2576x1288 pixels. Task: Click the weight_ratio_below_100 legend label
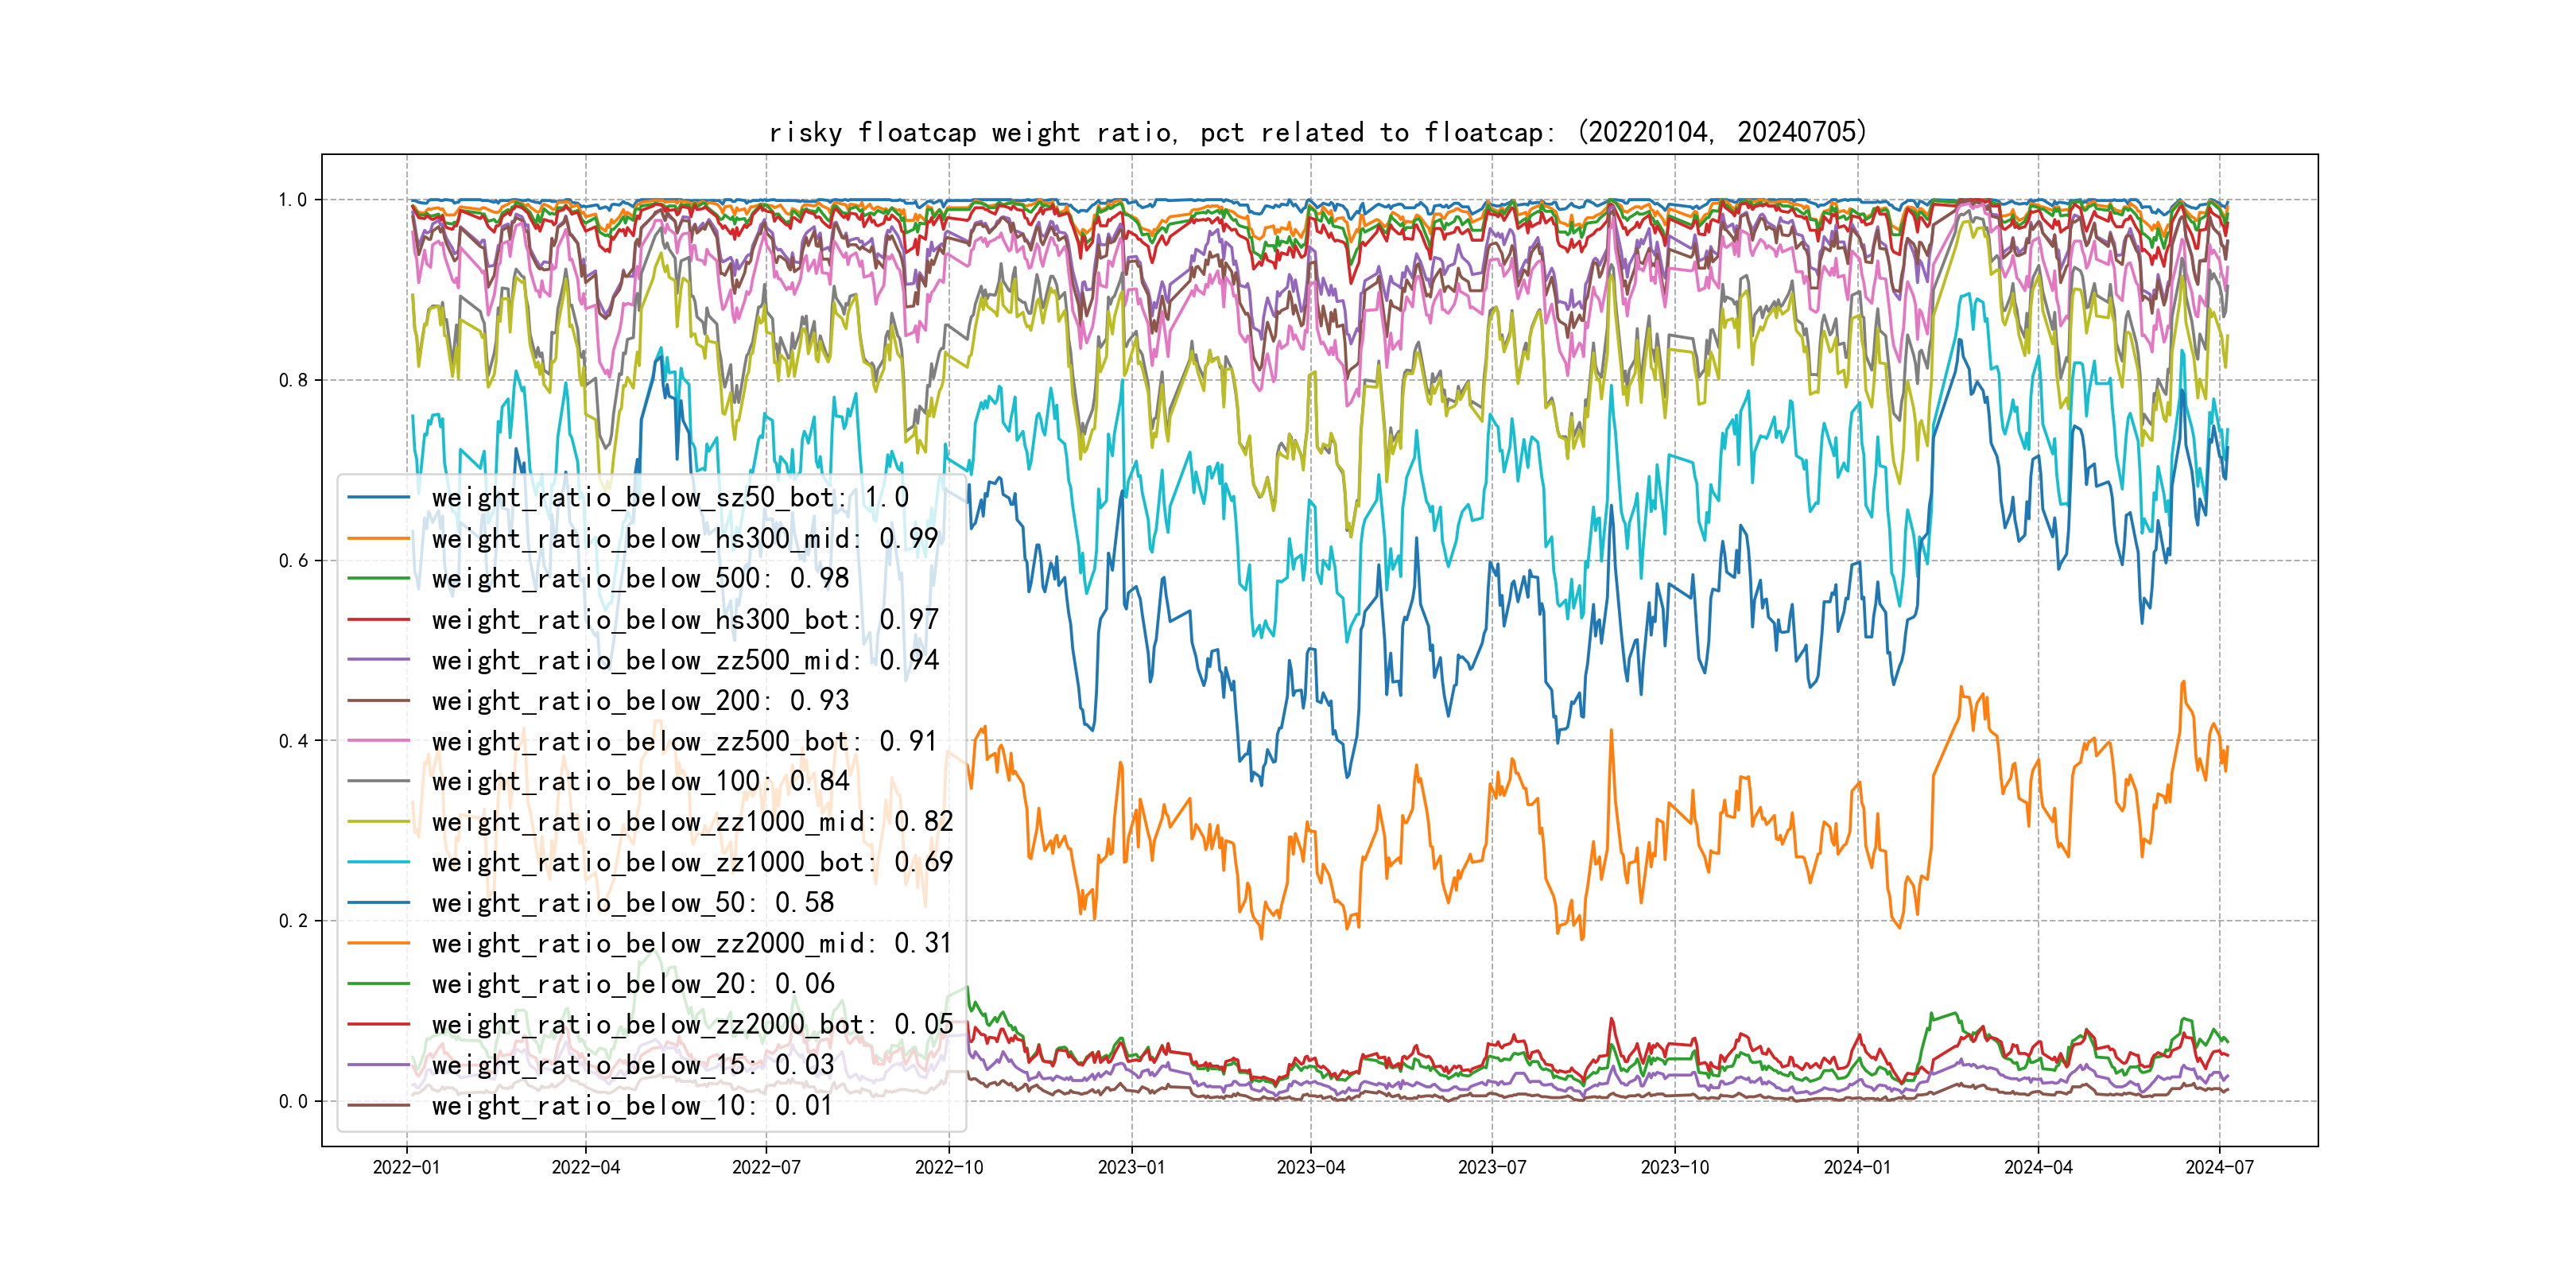coord(640,781)
